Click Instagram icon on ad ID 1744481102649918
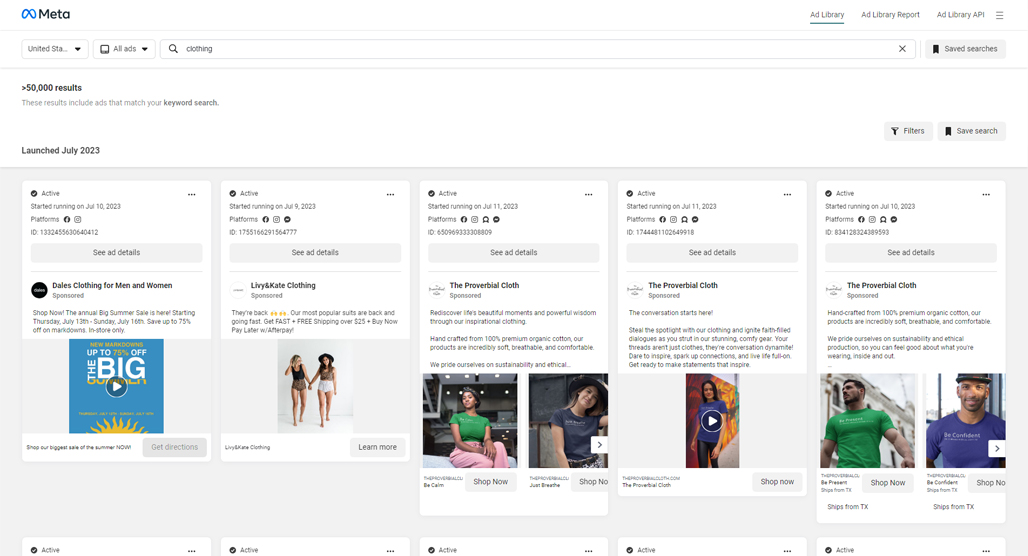The image size is (1028, 556). [x=673, y=220]
